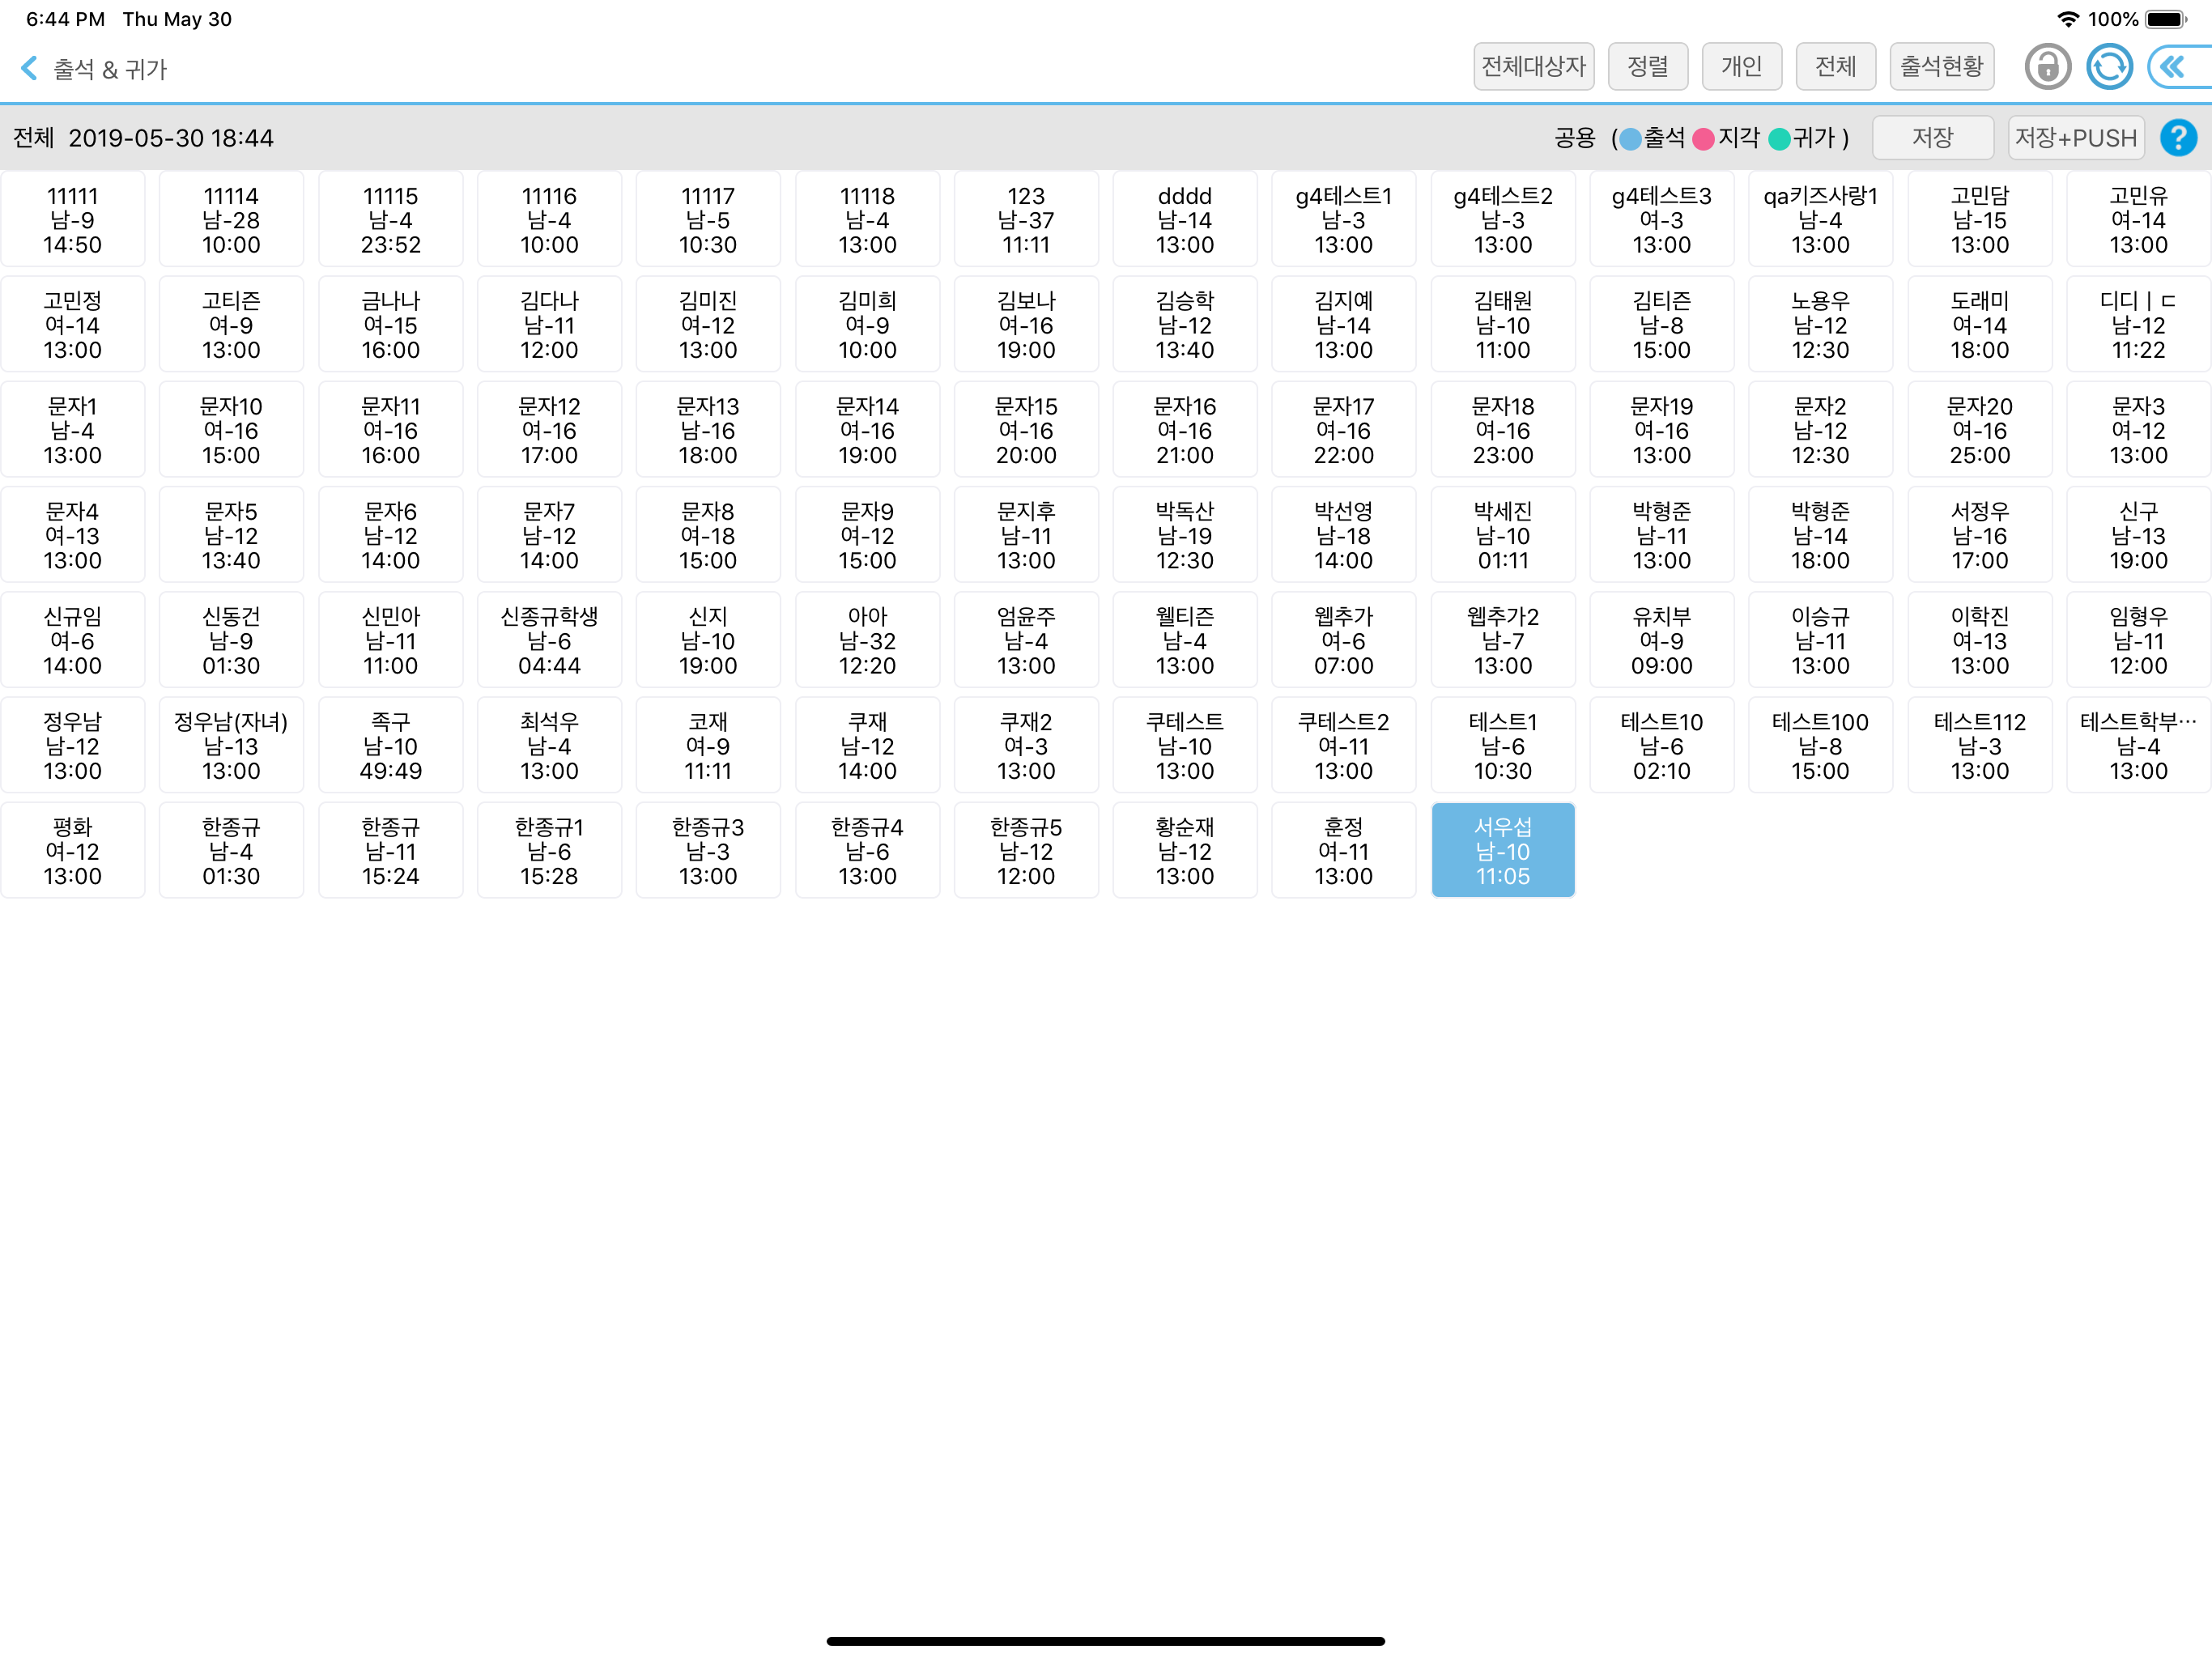Click the 저장 save button
The height and width of the screenshot is (1658, 2212).
(x=1932, y=138)
